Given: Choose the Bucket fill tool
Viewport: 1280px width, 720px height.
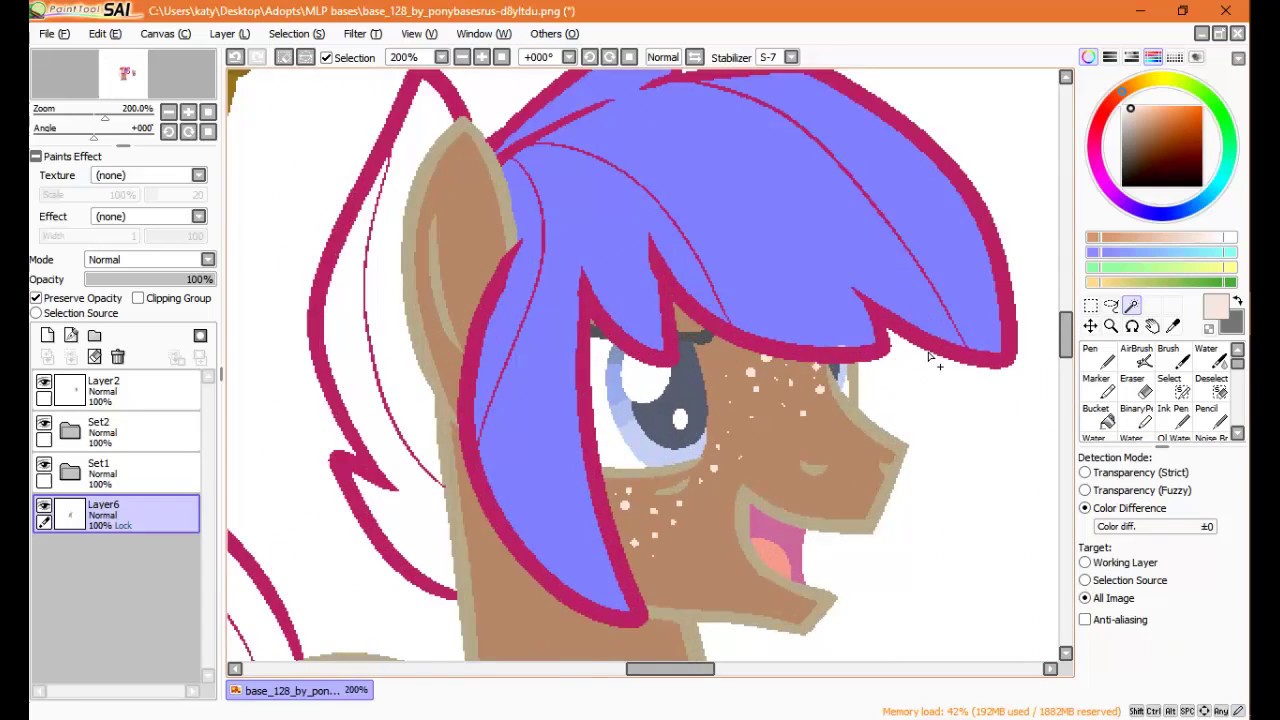Looking at the screenshot, I should click(1098, 417).
